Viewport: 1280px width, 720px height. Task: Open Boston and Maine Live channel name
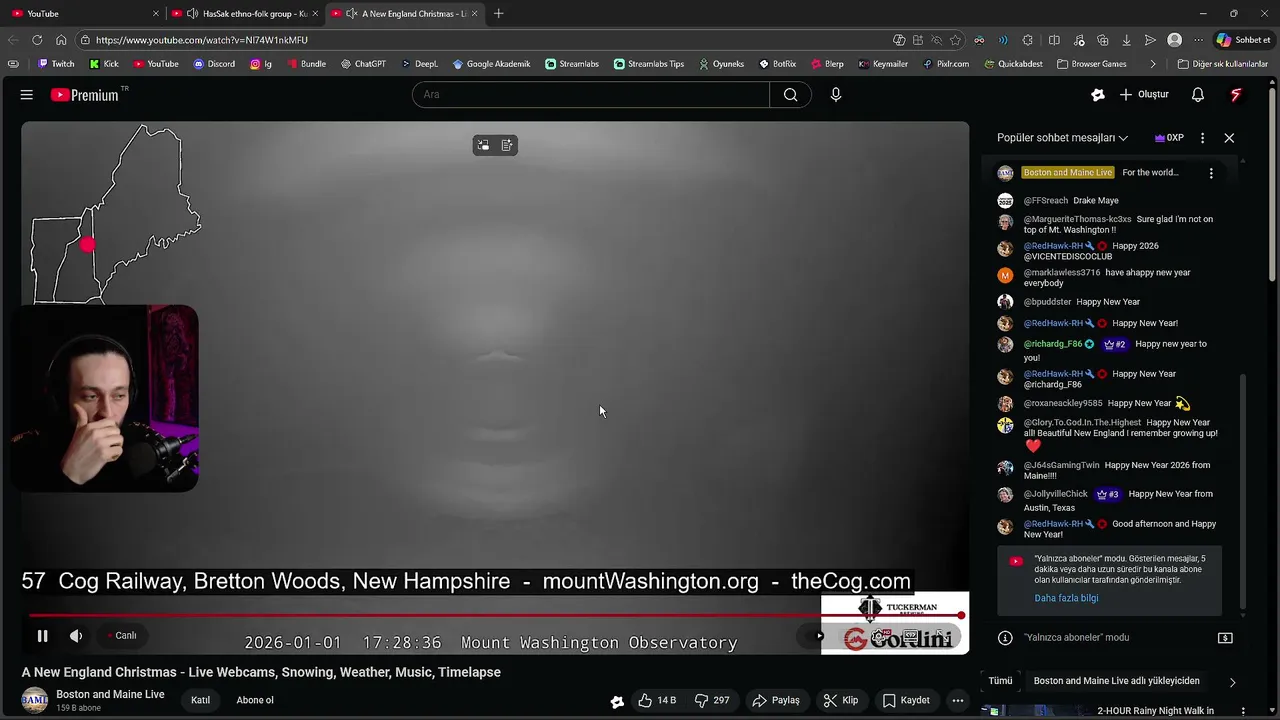click(110, 694)
